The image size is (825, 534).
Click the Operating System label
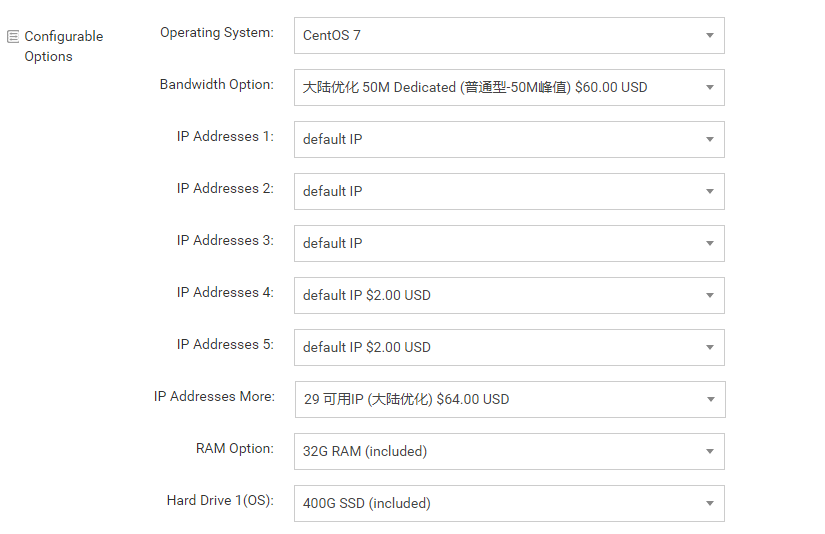(216, 33)
